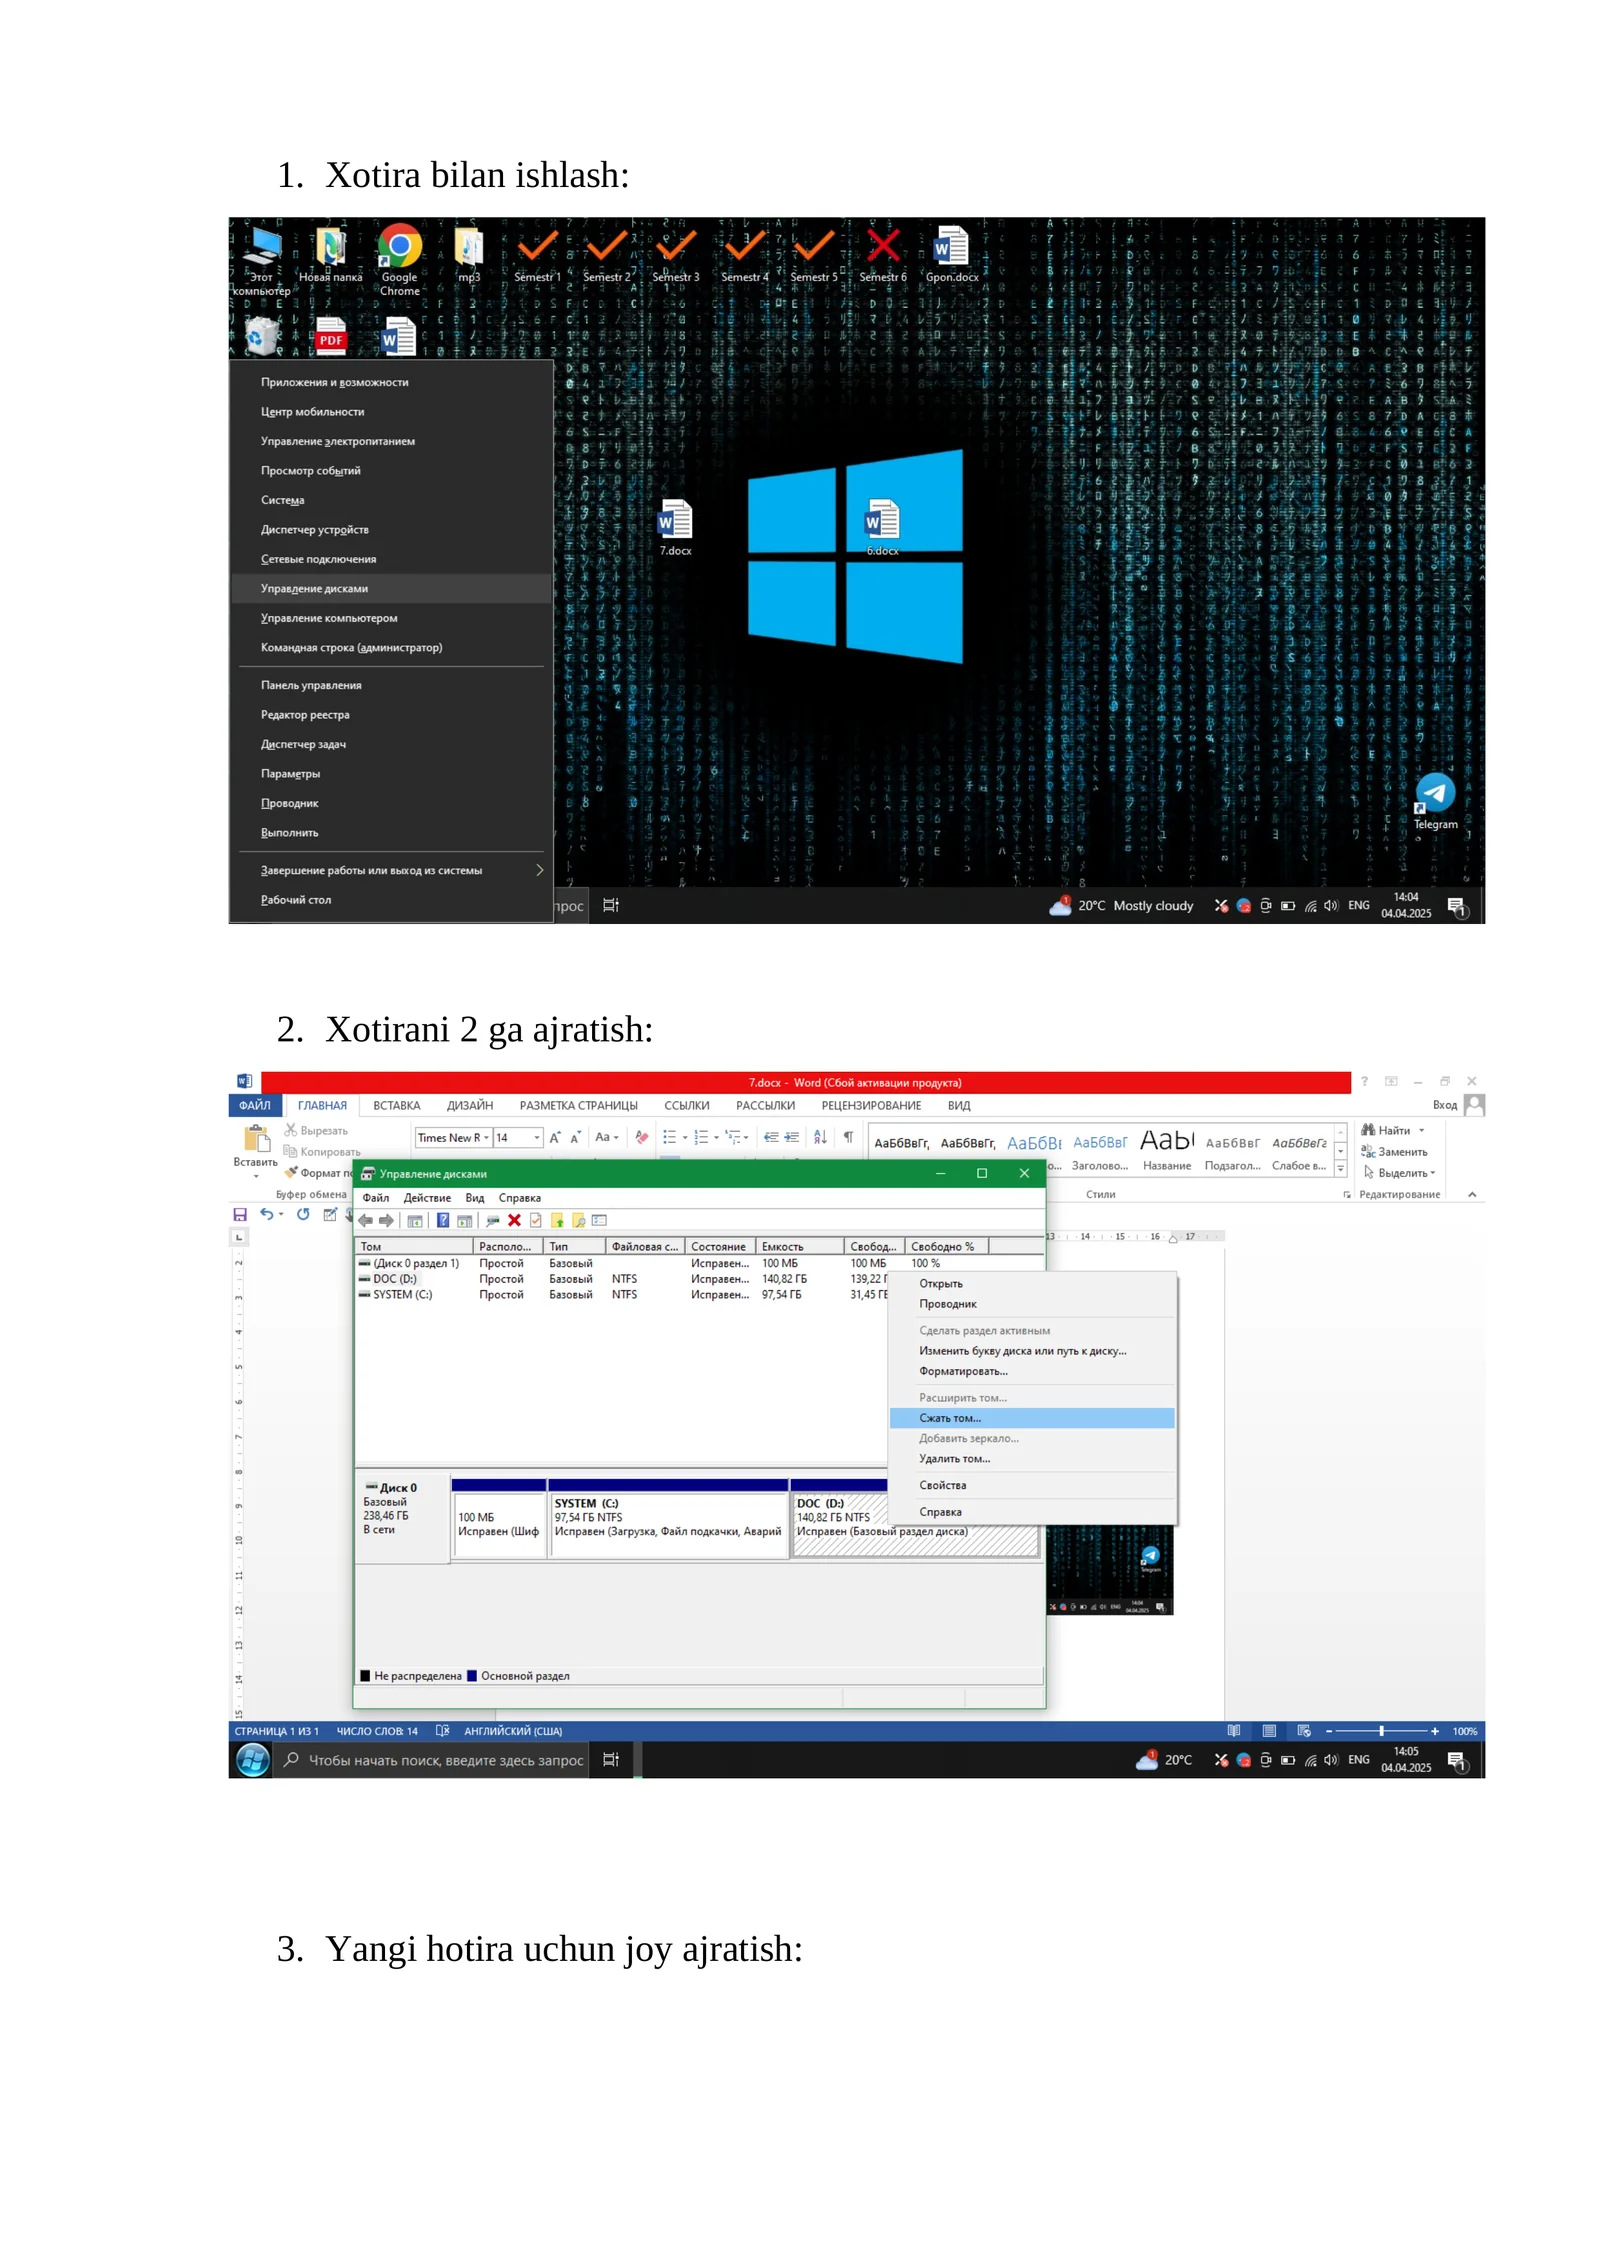Click 'Сжать том...' in the disk context menu
Viewport: 1600px width, 2262px height.
[1032, 1418]
